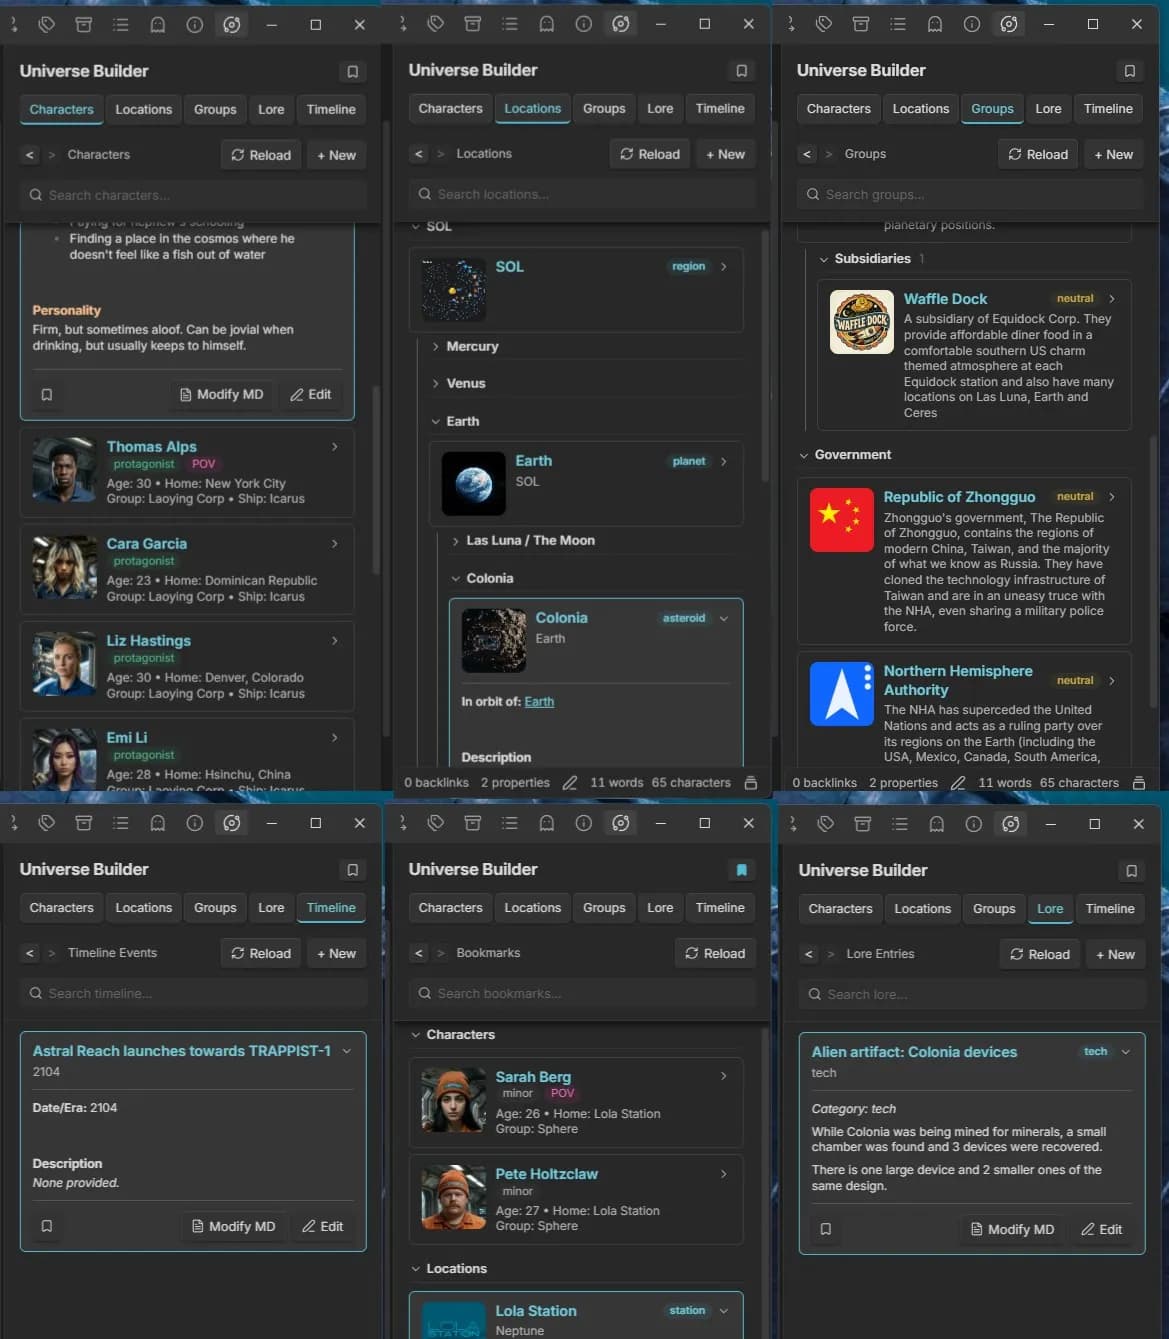Turn off the active bookmarks view in the Bookmarks window
The image size is (1169, 1339).
(x=742, y=870)
